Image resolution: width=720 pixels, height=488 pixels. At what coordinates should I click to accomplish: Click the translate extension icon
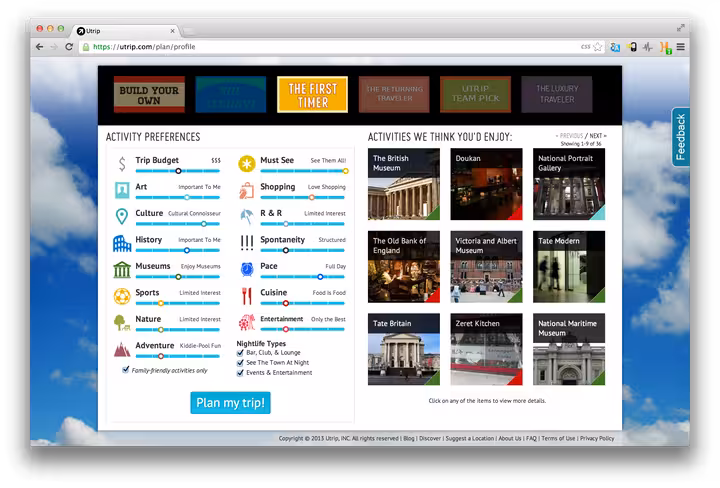615,47
